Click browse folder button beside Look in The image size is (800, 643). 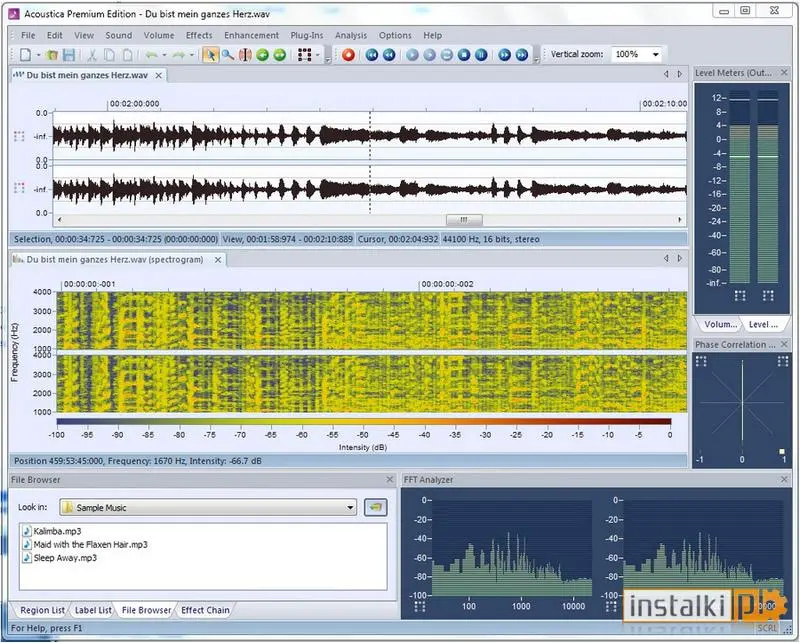click(x=376, y=507)
